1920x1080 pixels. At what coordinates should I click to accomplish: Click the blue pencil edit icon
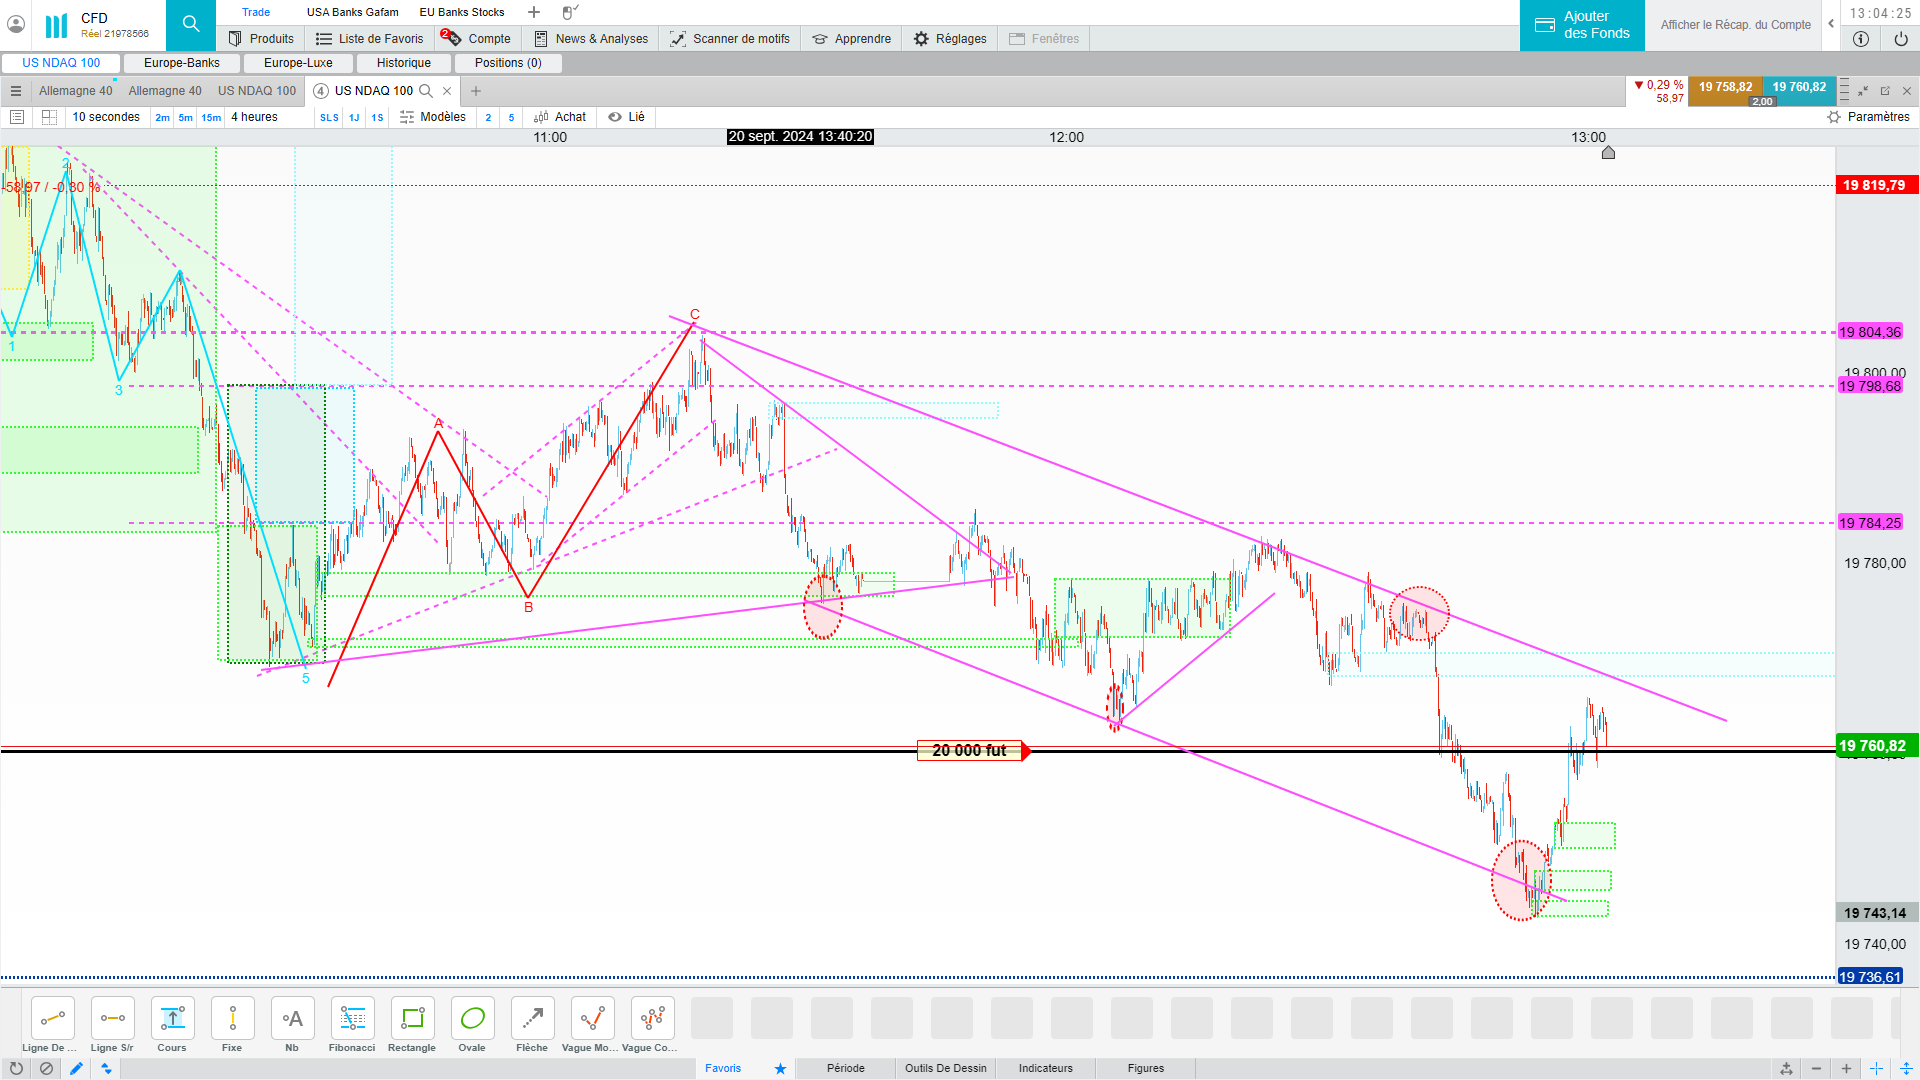[76, 1068]
